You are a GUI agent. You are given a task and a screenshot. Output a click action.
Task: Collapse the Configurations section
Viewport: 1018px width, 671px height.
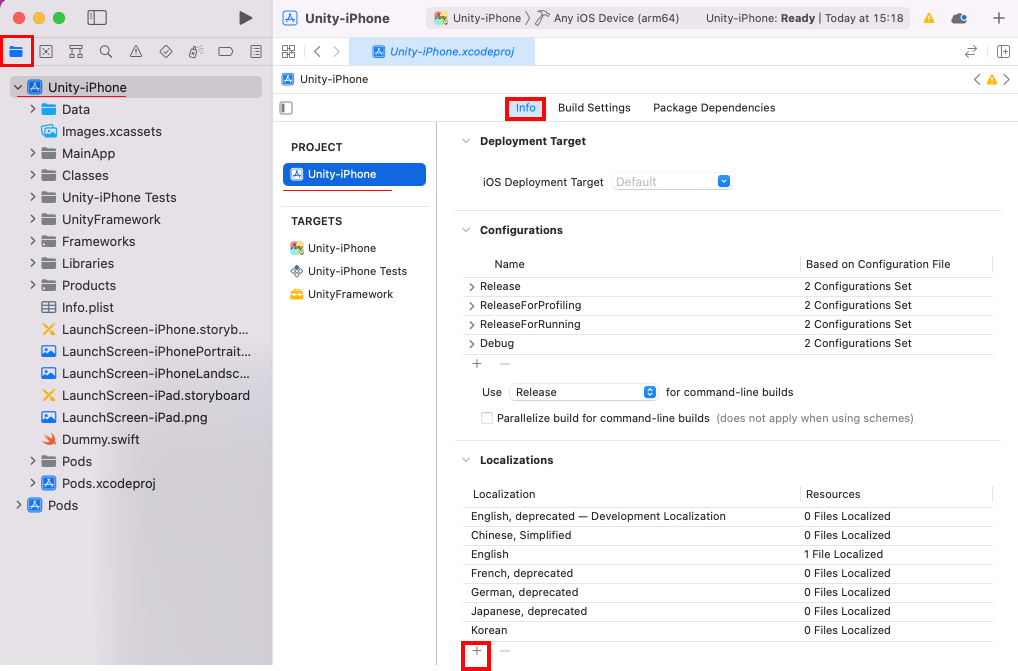click(466, 230)
